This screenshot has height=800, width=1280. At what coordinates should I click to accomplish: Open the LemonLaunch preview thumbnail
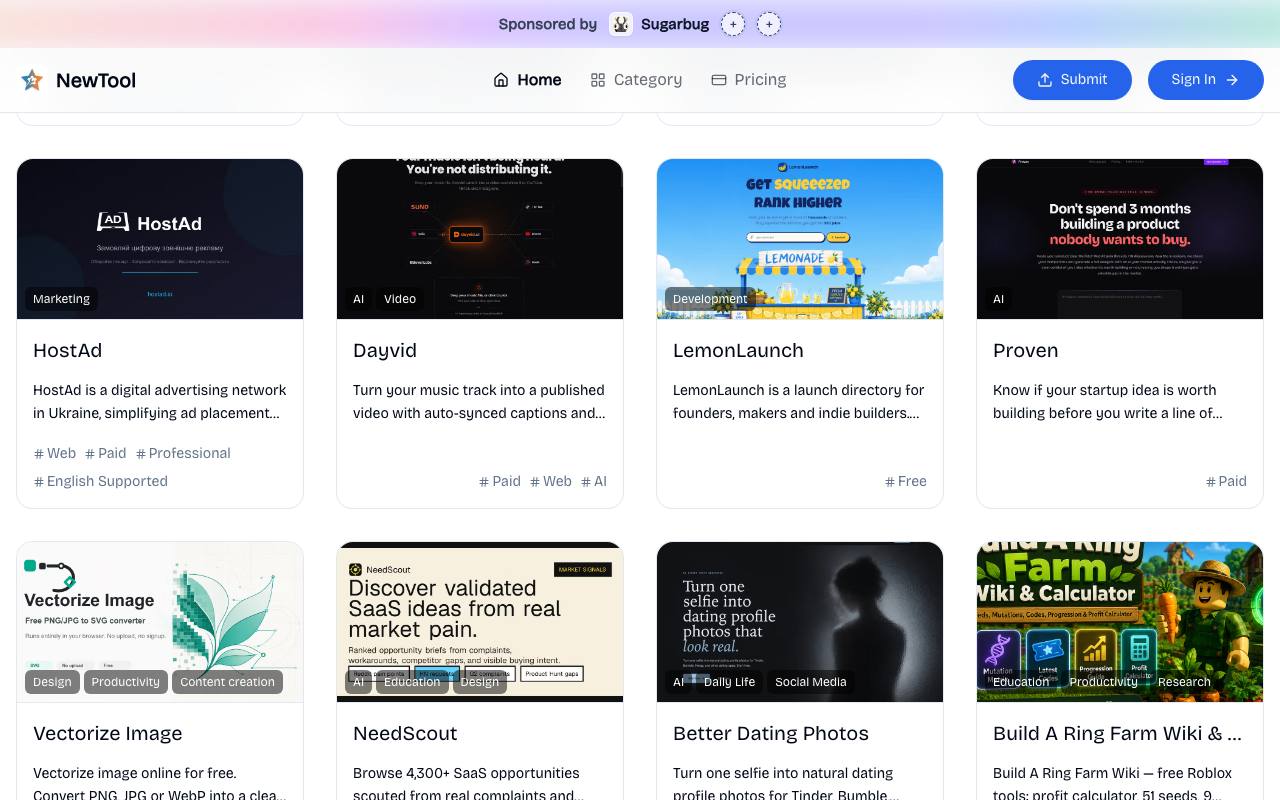[x=800, y=239]
